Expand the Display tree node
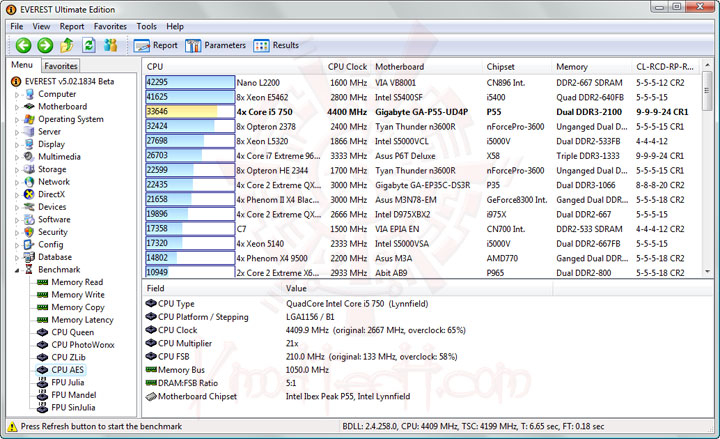The height and width of the screenshot is (439, 720). click(17, 145)
